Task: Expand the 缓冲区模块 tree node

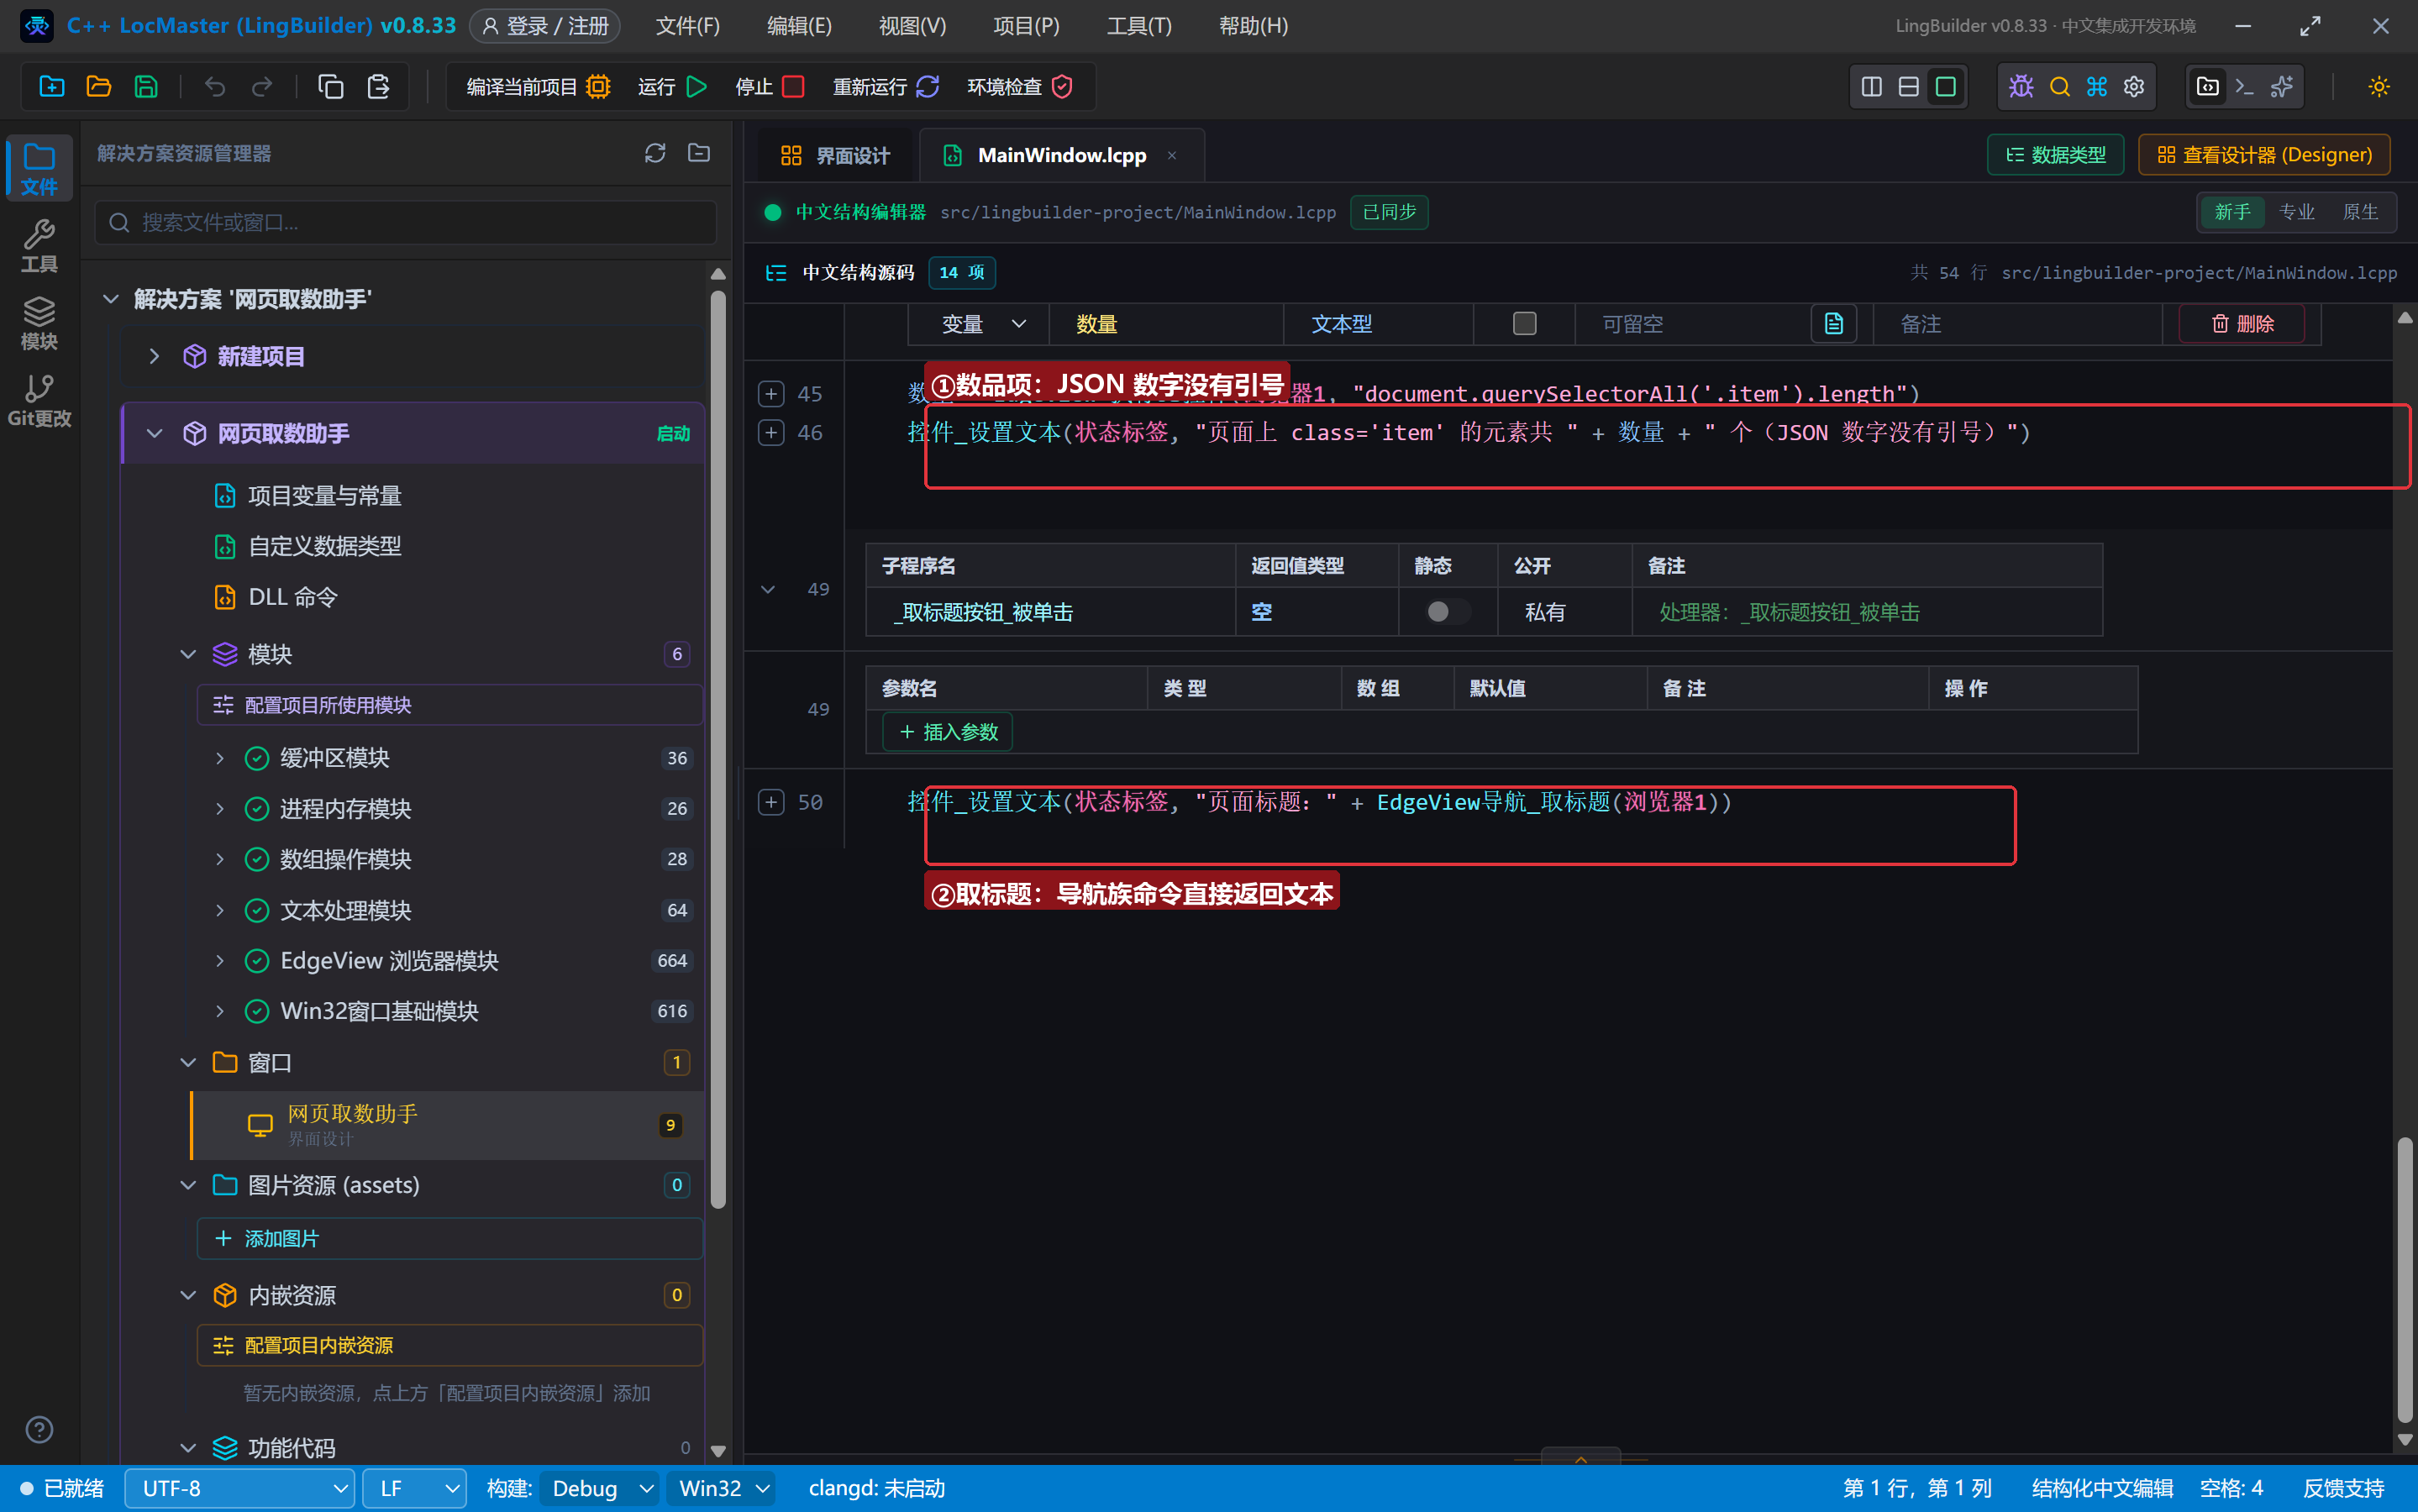Action: (220, 758)
